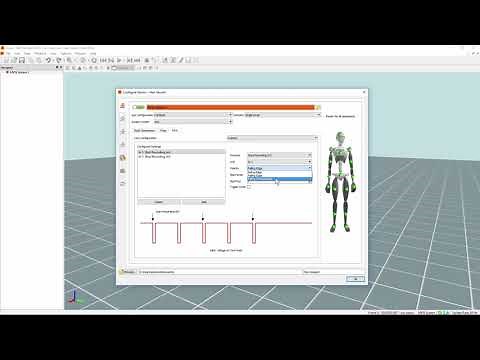Select the third icon in dialog sidebar
The height and width of the screenshot is (360, 480).
123,131
